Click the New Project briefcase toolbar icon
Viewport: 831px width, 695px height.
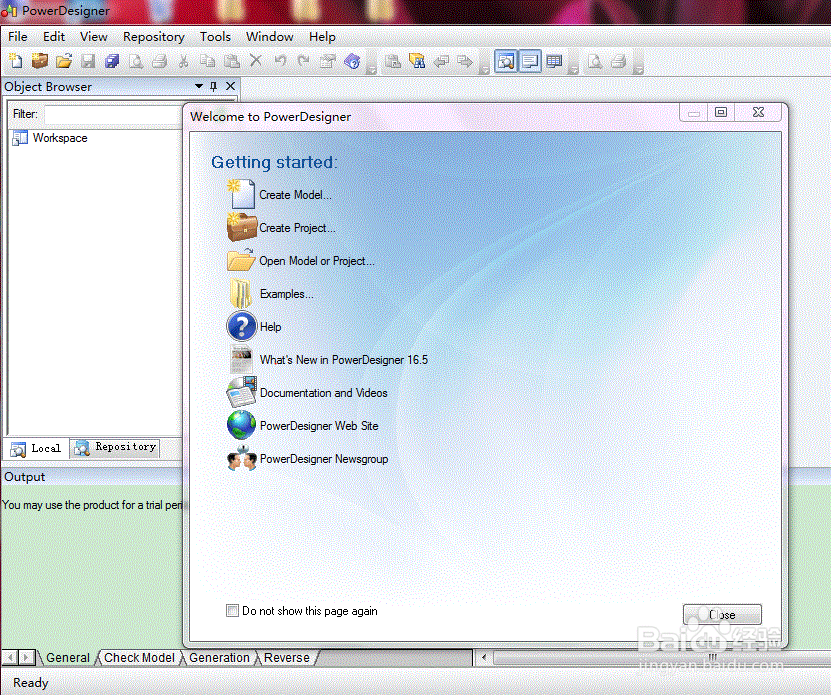point(40,61)
